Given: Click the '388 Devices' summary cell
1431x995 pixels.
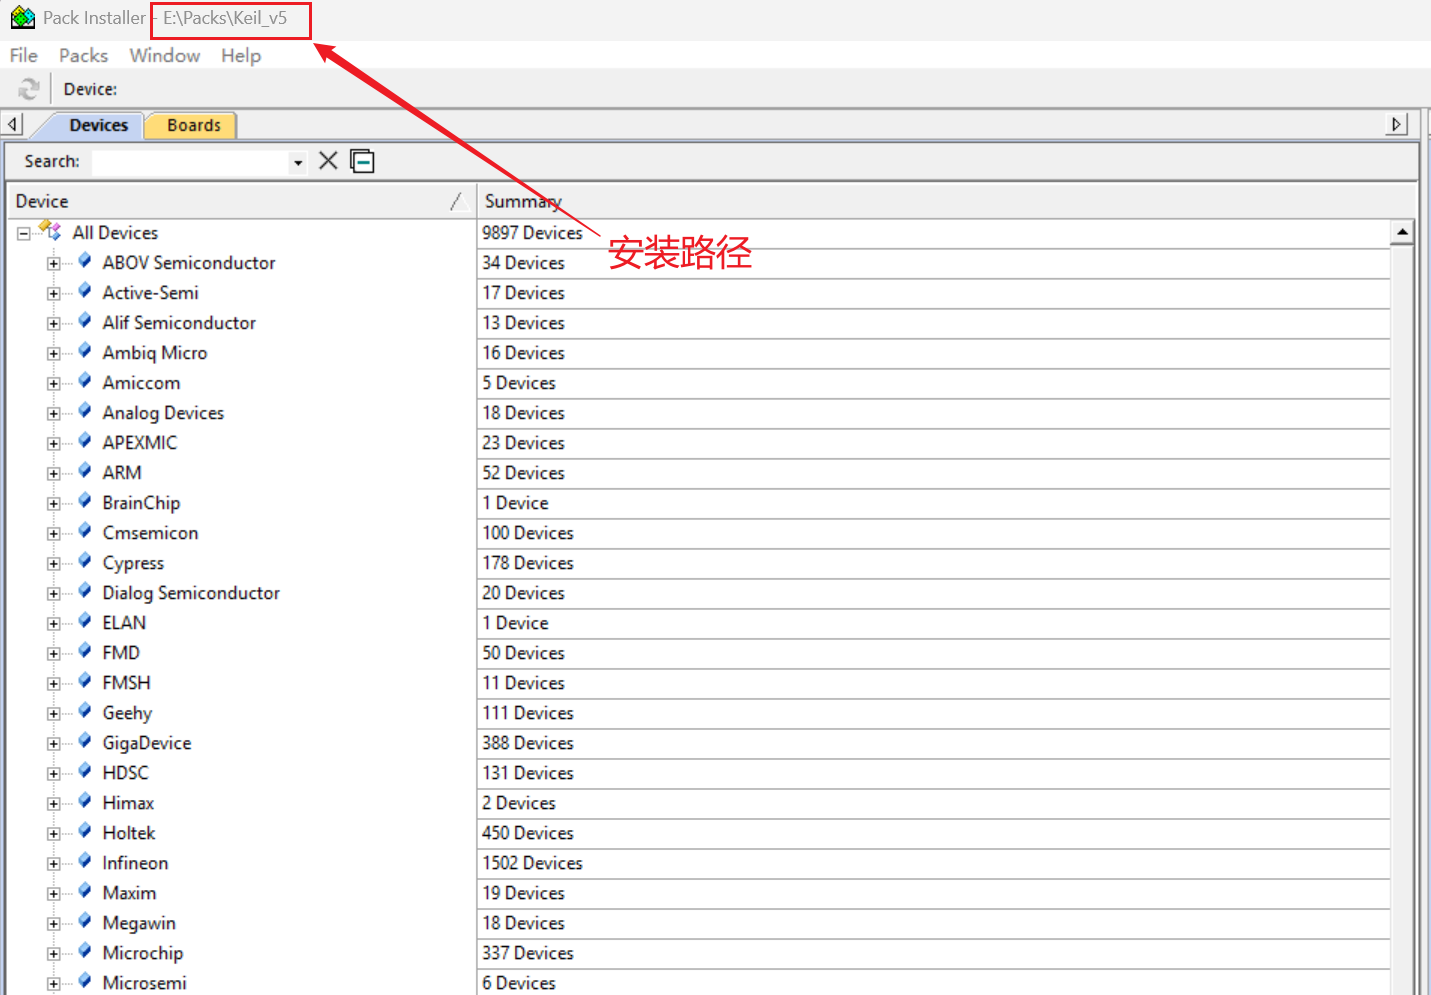Looking at the screenshot, I should [528, 743].
